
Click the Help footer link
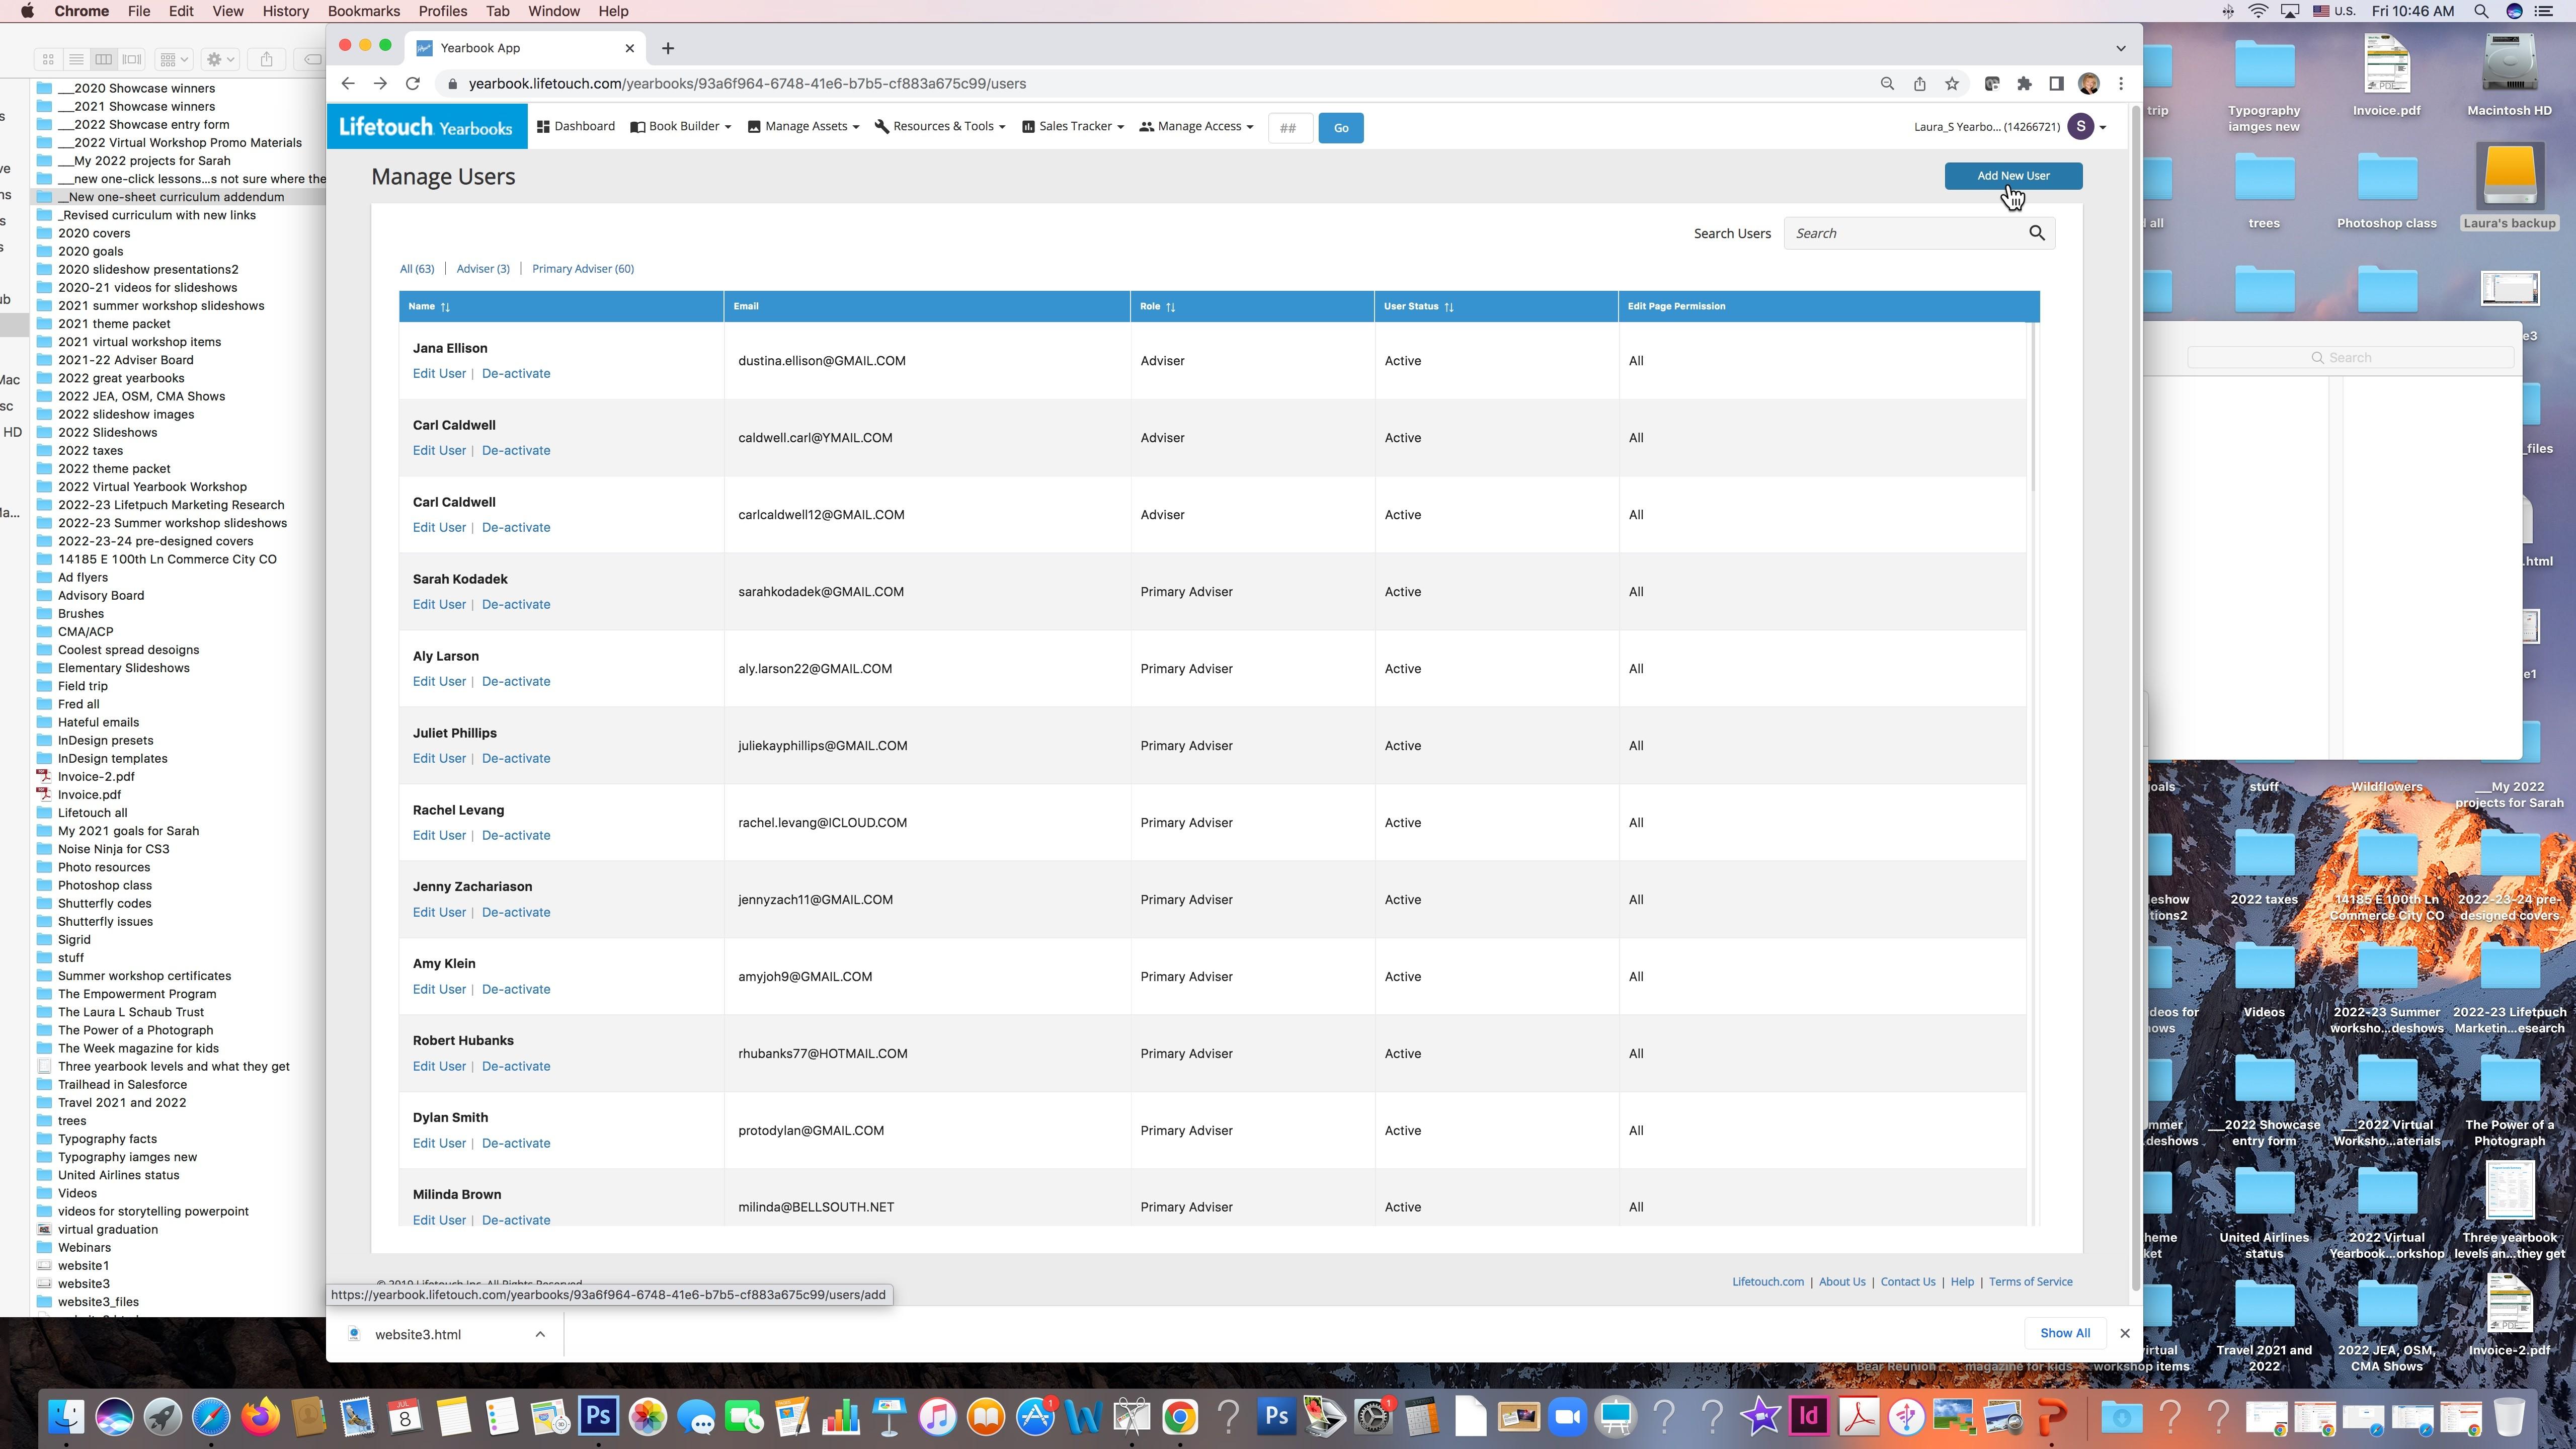click(1962, 1283)
